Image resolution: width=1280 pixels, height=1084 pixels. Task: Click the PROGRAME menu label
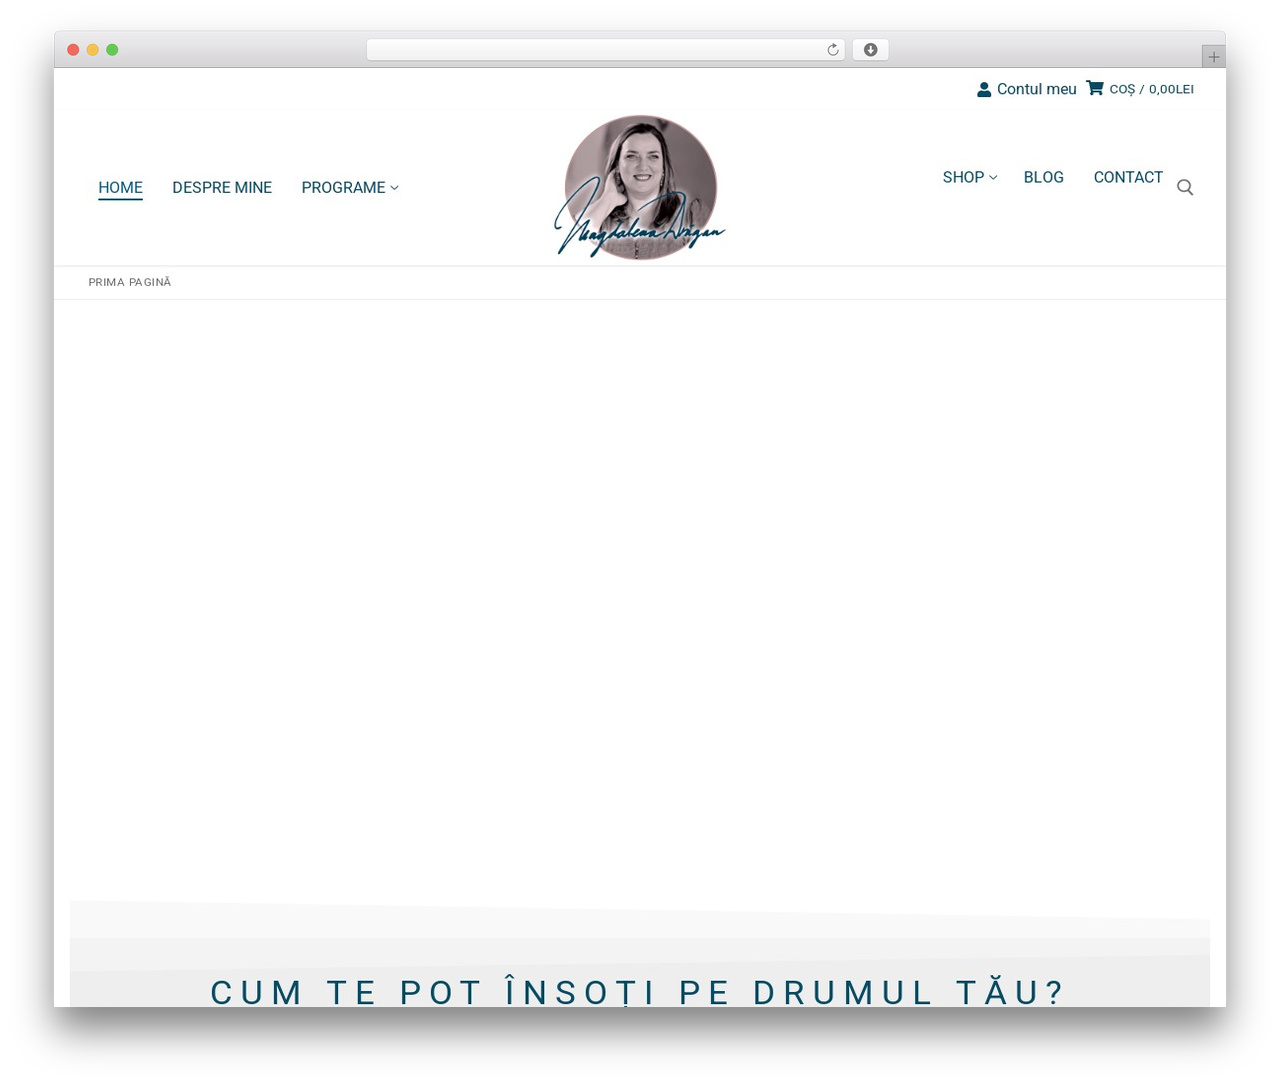tap(343, 188)
